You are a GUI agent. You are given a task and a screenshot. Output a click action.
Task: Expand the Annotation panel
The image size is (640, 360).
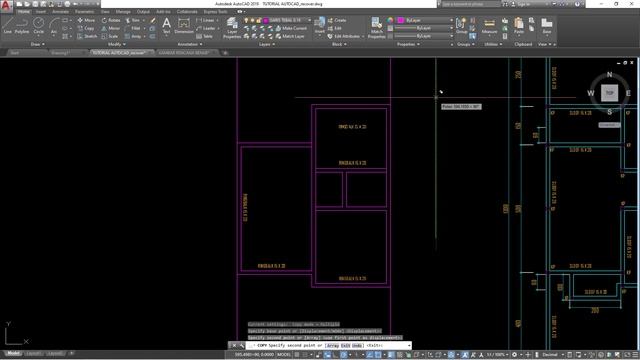pos(190,44)
